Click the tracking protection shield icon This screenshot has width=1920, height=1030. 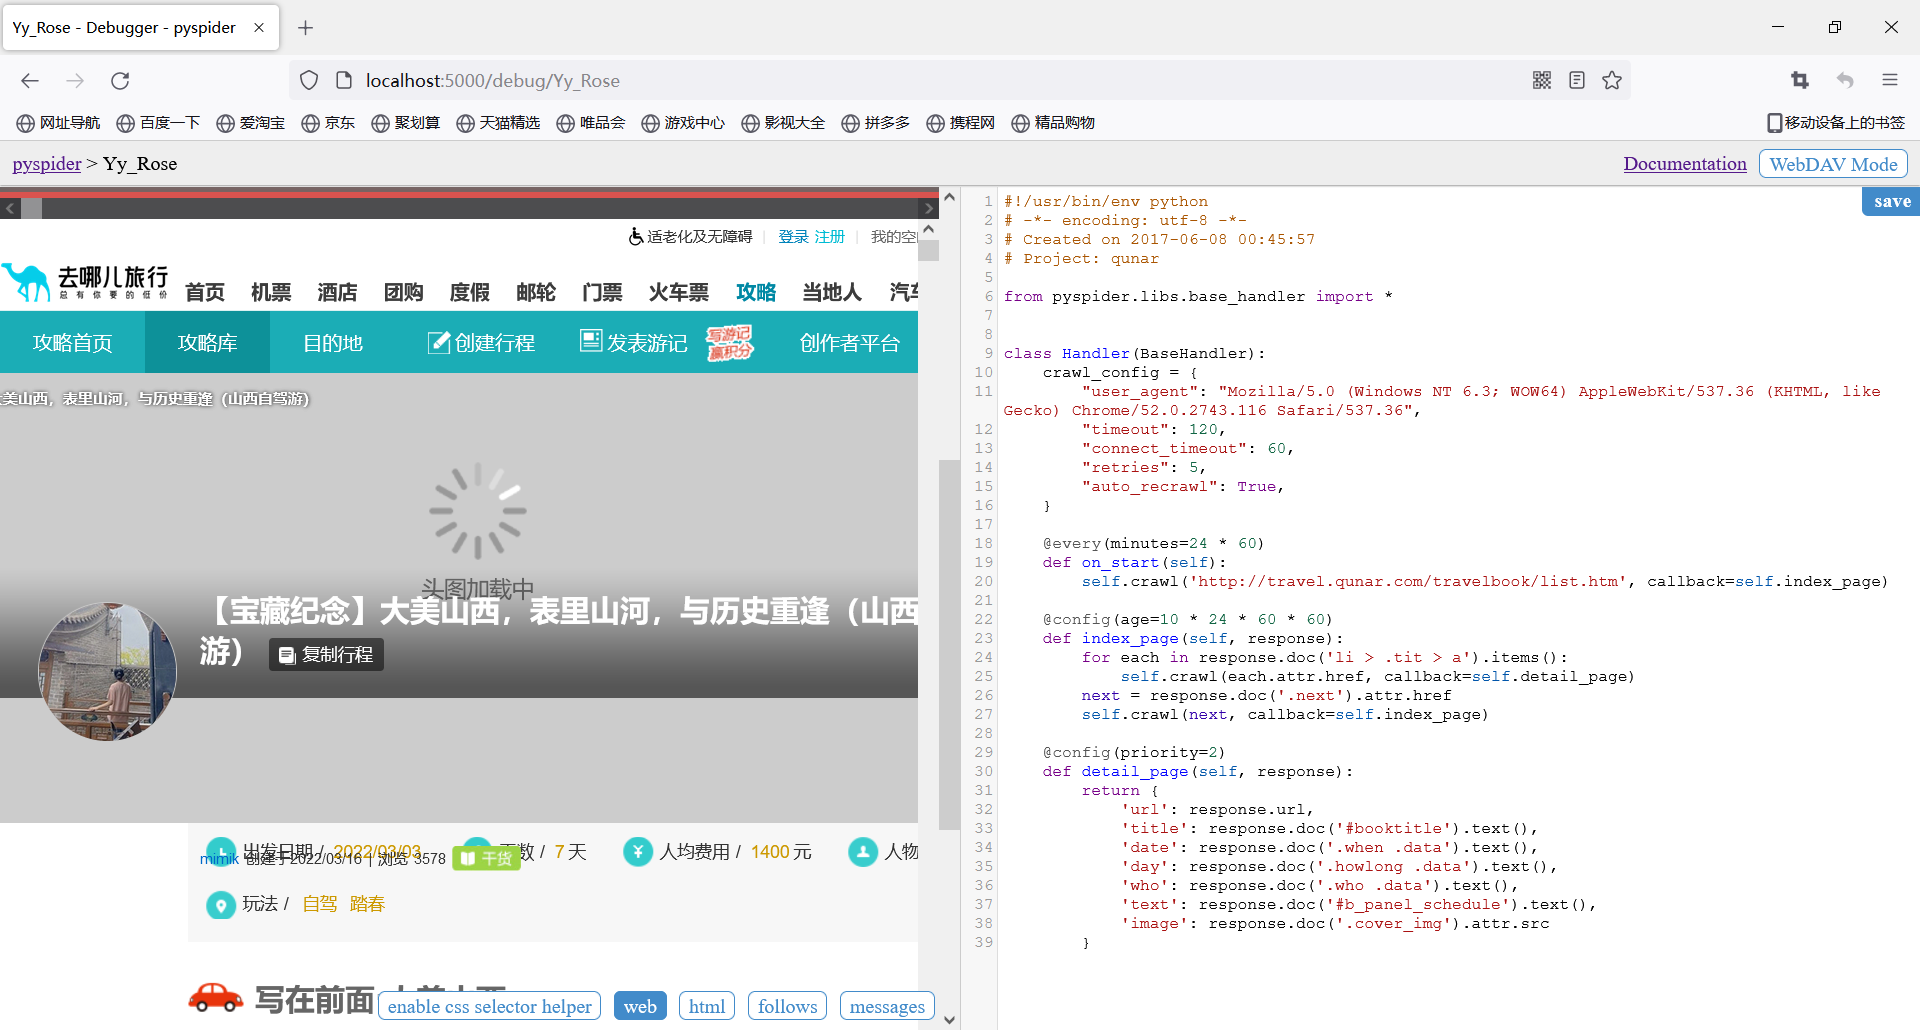(308, 80)
